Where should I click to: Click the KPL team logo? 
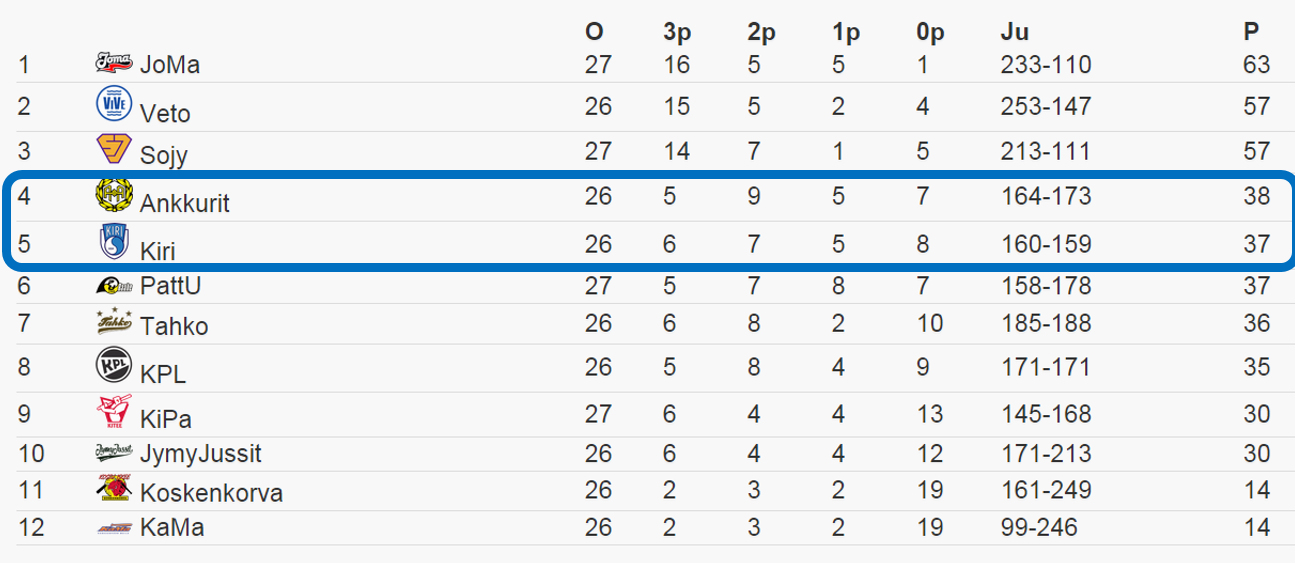pos(114,366)
